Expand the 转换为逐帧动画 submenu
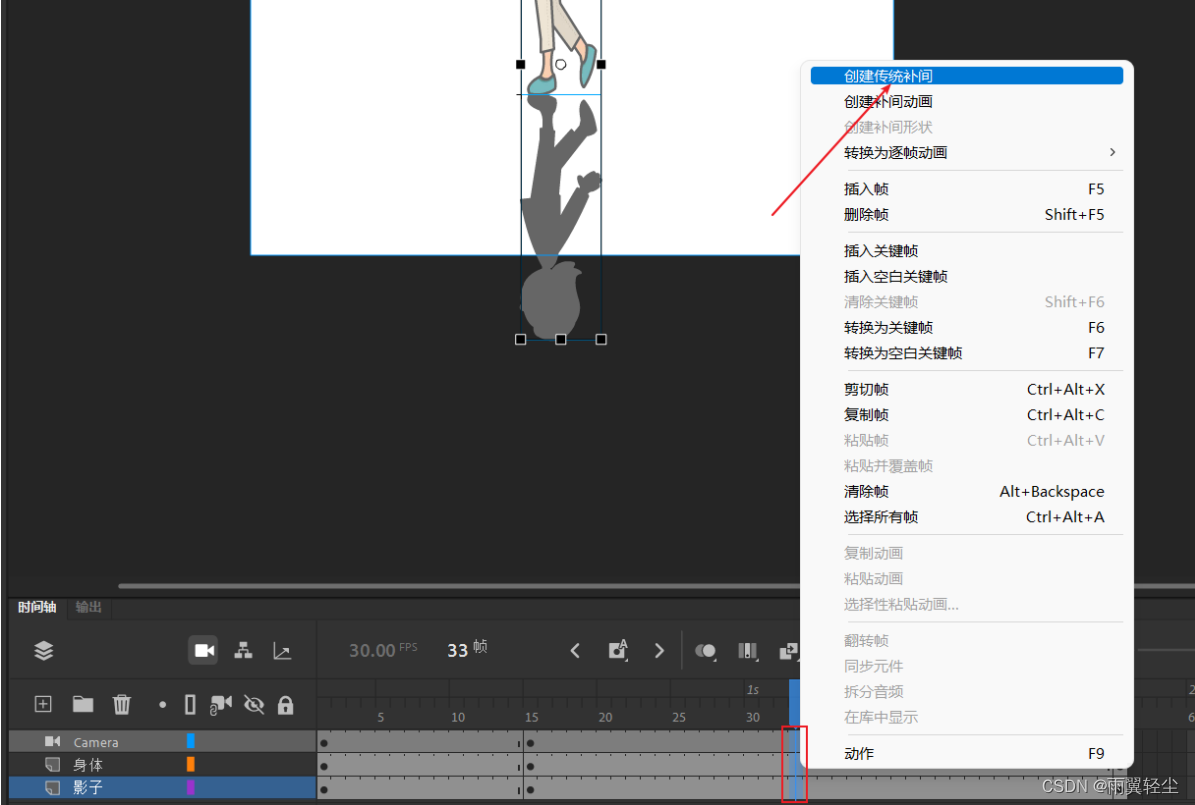 [1111, 152]
